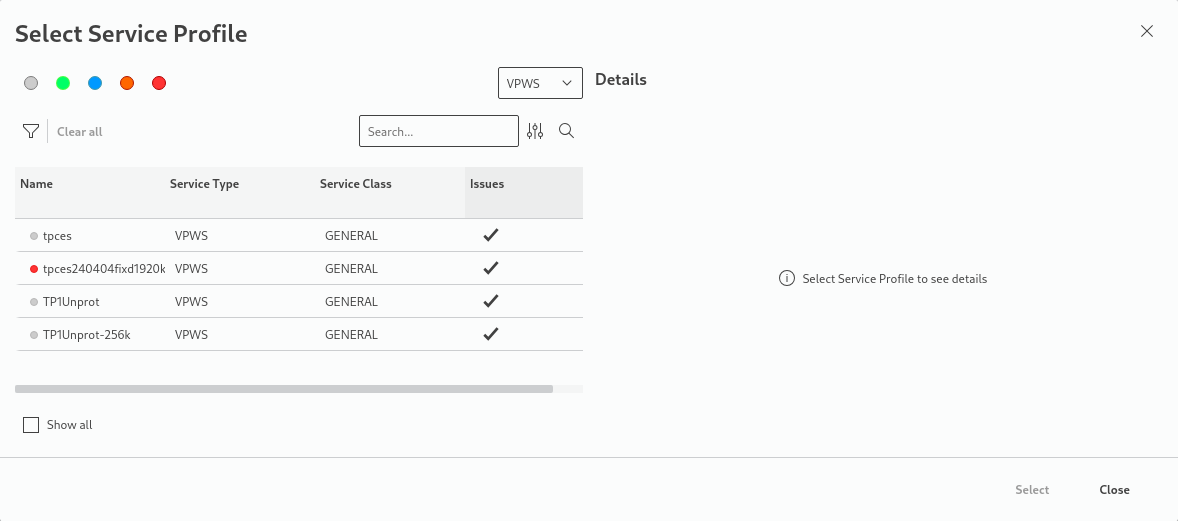Click the magnifier search icon
1178x521 pixels.
(566, 131)
